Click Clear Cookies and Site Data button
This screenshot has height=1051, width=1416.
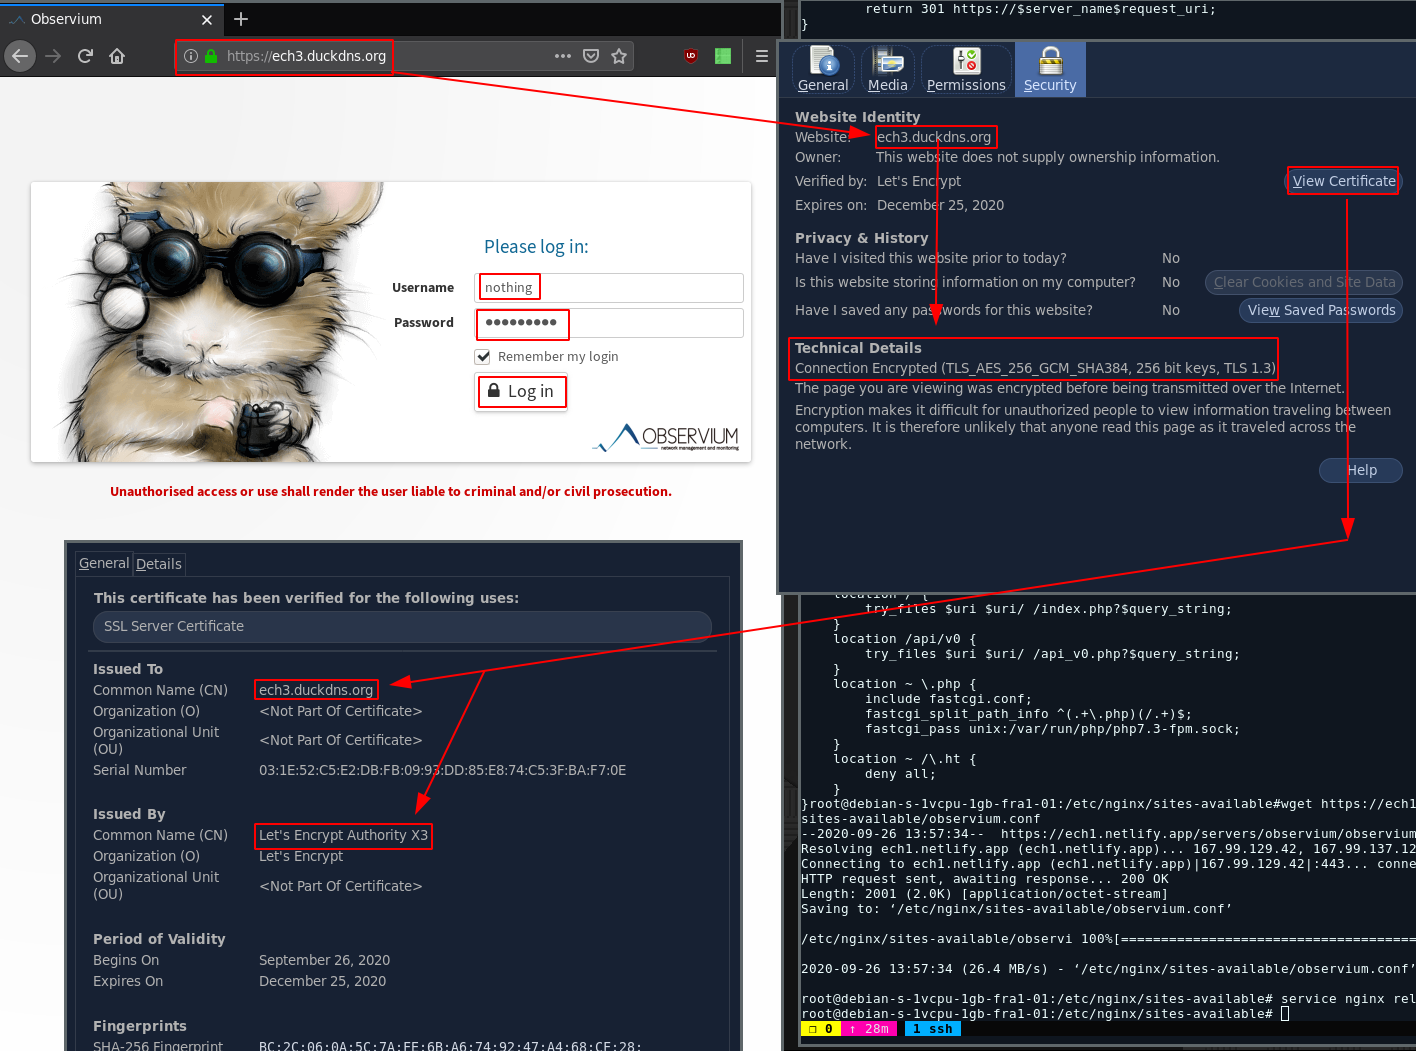coord(1304,282)
